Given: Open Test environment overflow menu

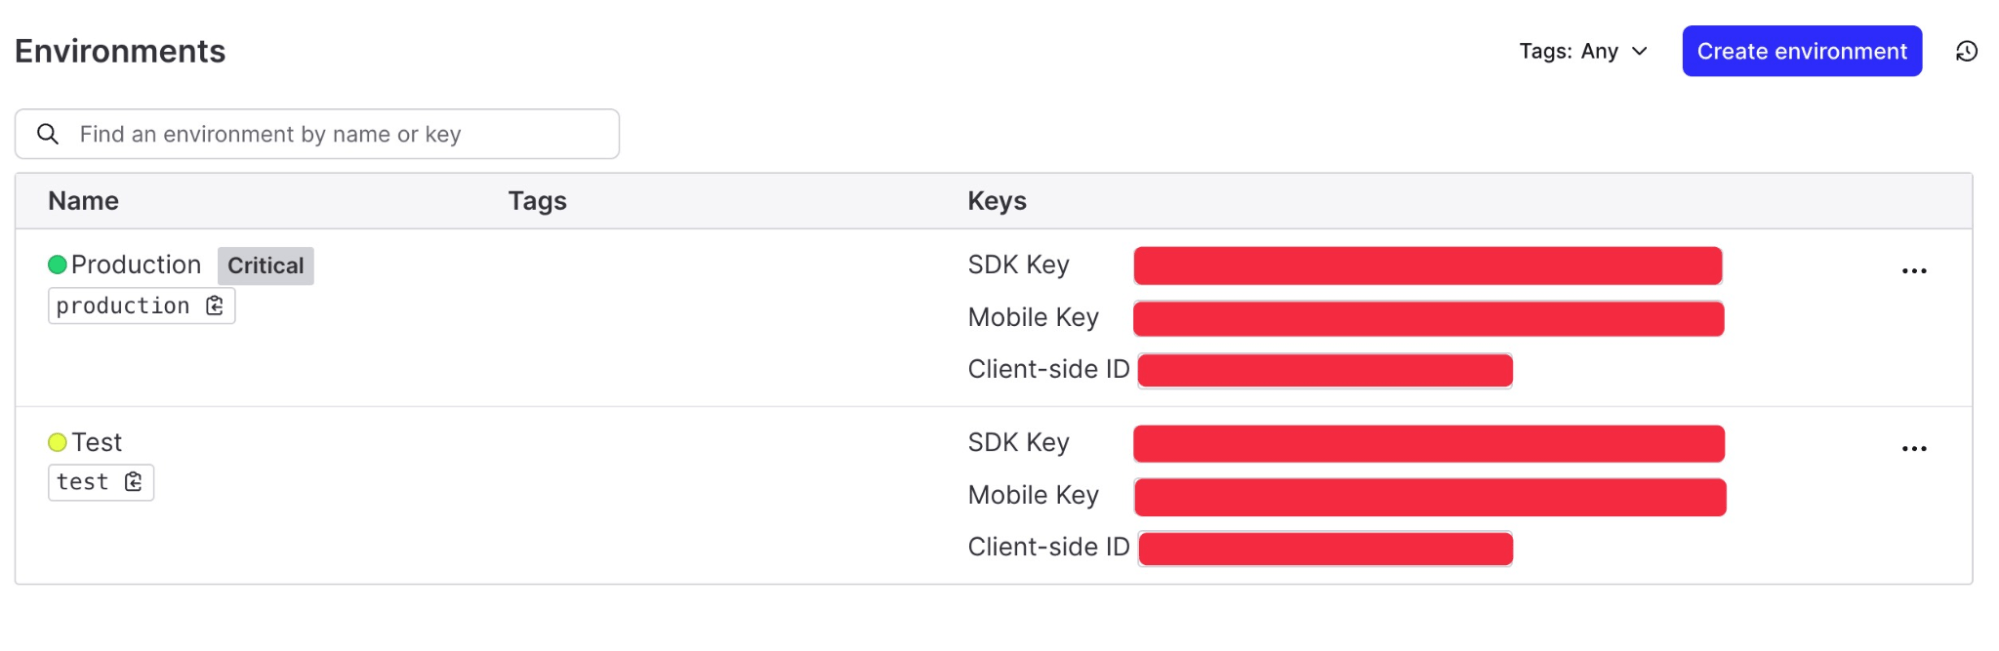Looking at the screenshot, I should pos(1914,449).
